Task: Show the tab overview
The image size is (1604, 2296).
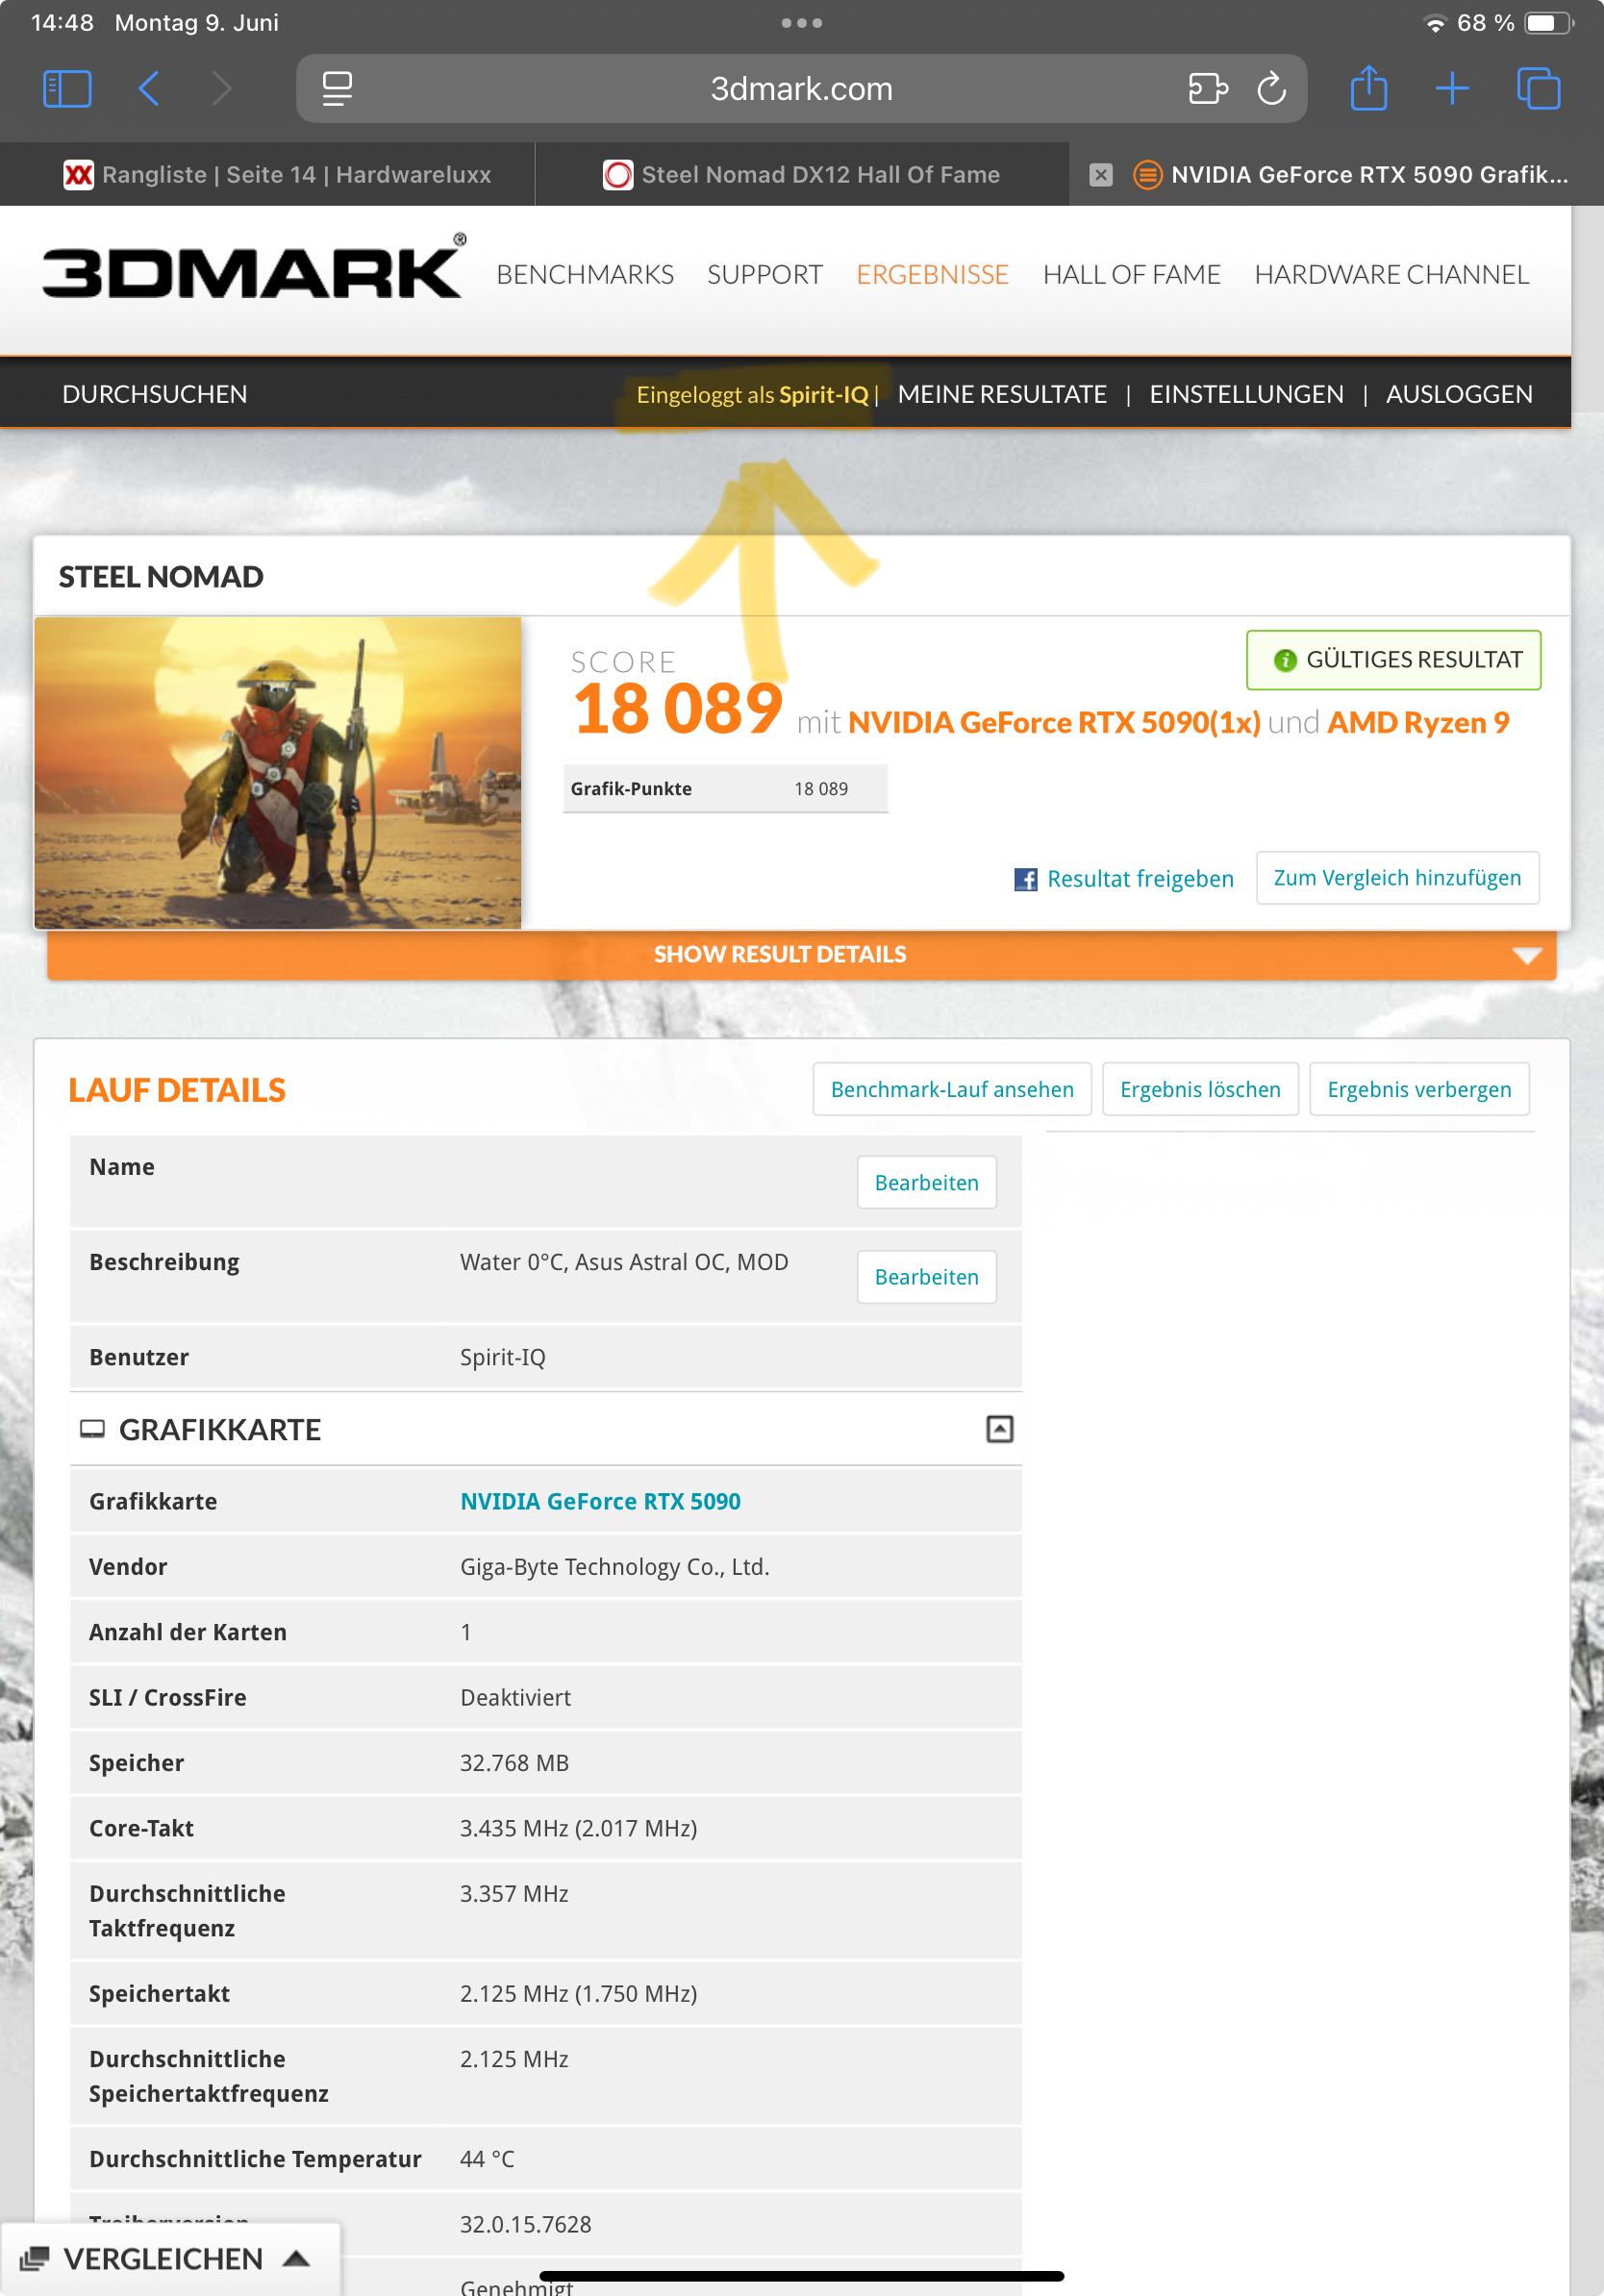Action: 1538,88
